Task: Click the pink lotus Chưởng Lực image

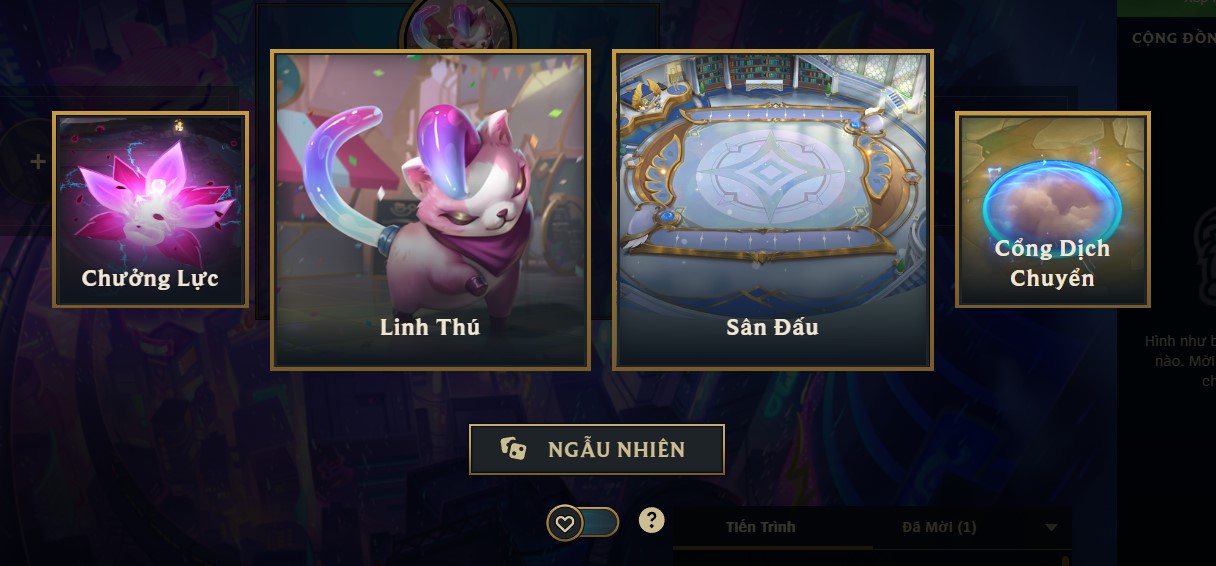Action: click(x=150, y=188)
